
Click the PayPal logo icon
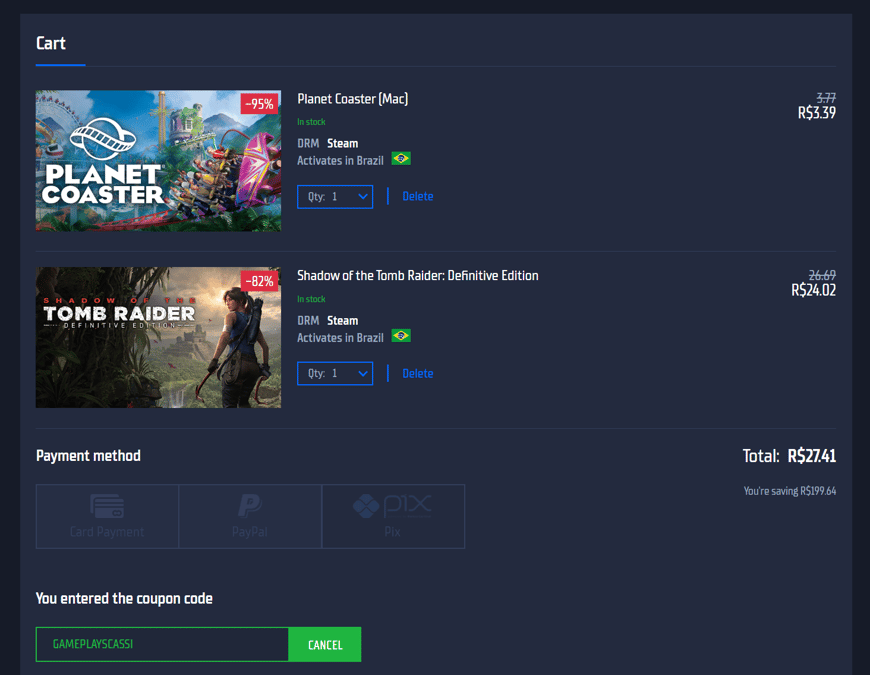point(250,506)
